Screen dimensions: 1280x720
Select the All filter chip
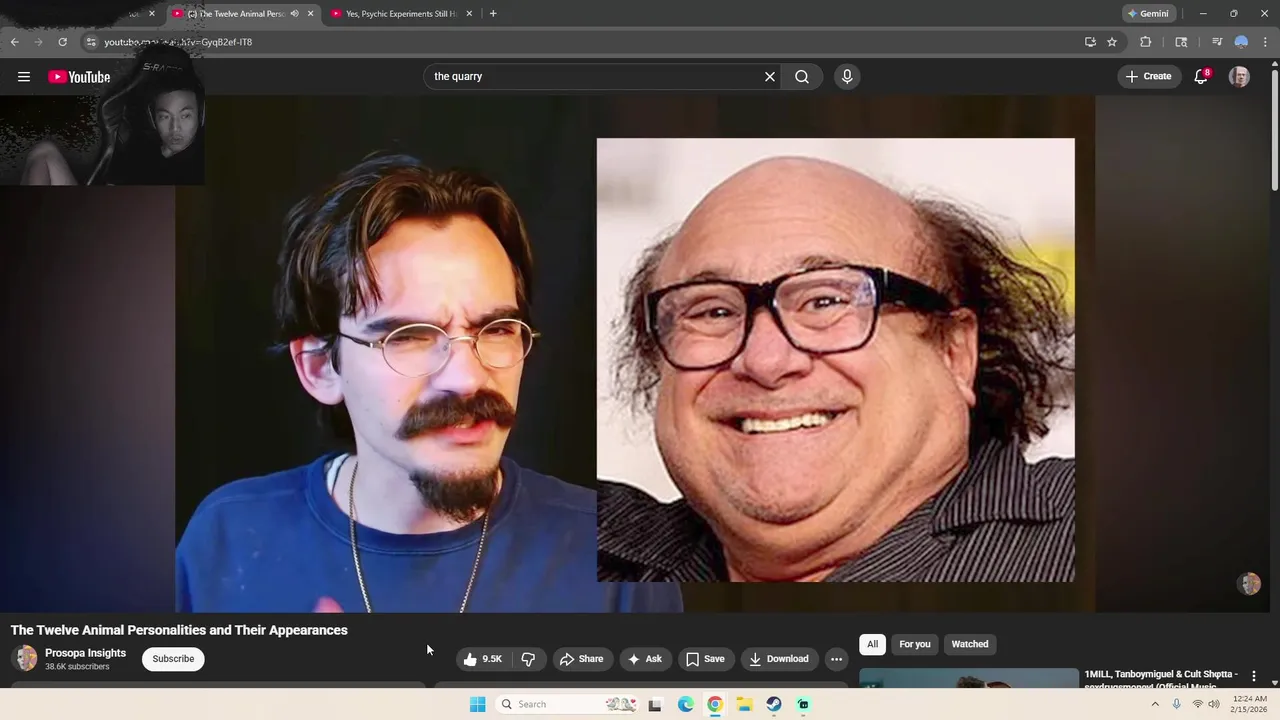[872, 644]
